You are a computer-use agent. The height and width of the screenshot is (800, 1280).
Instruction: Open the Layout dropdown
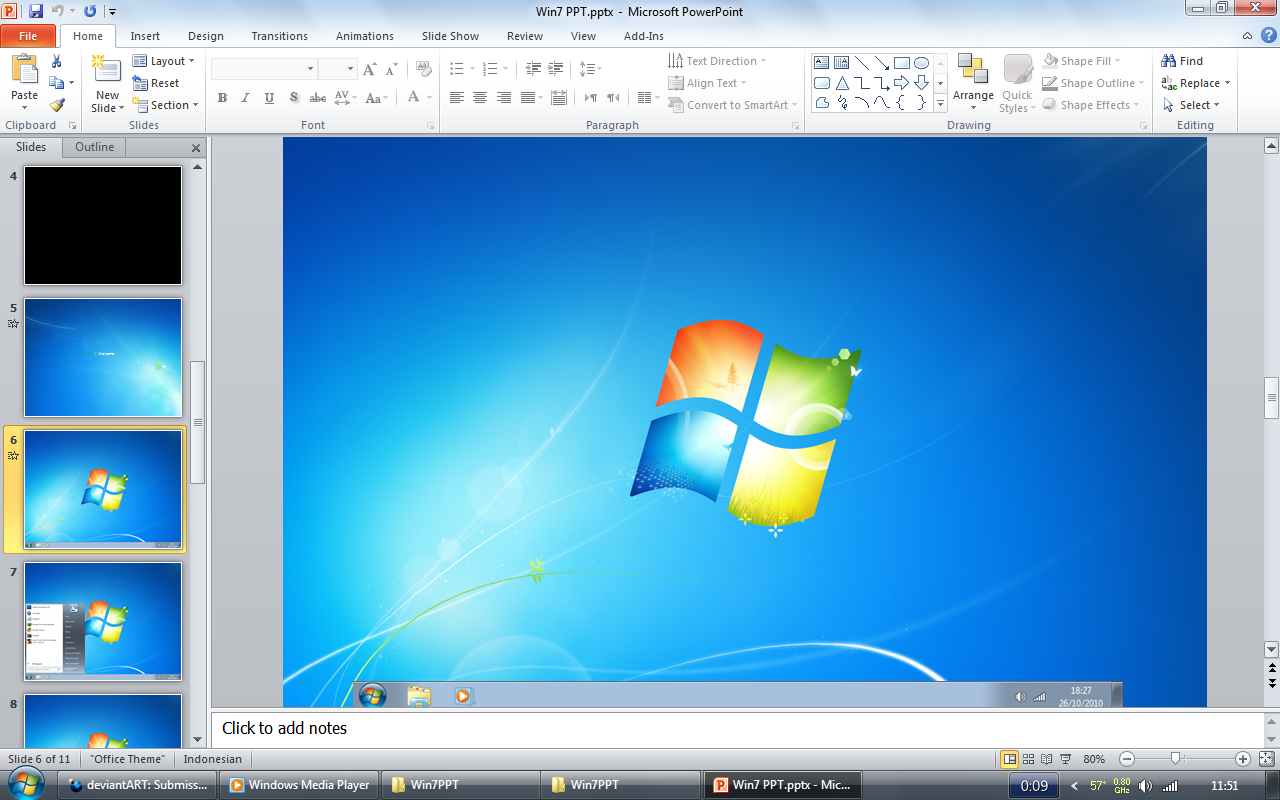[164, 61]
